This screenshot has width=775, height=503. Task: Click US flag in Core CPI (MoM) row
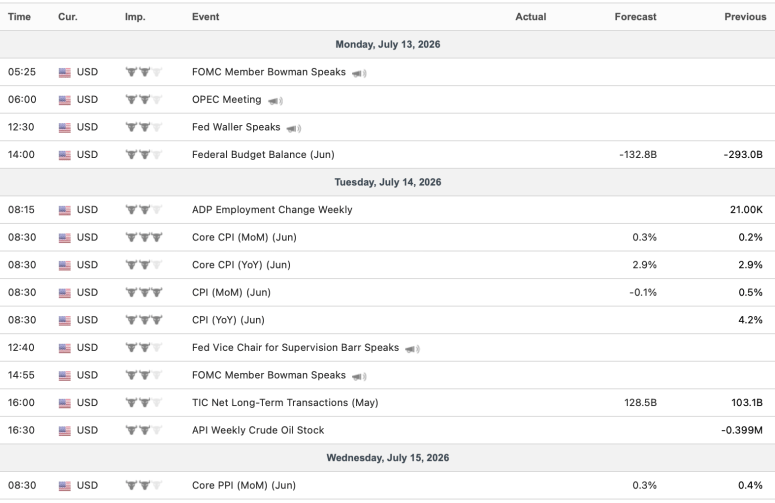(65, 238)
